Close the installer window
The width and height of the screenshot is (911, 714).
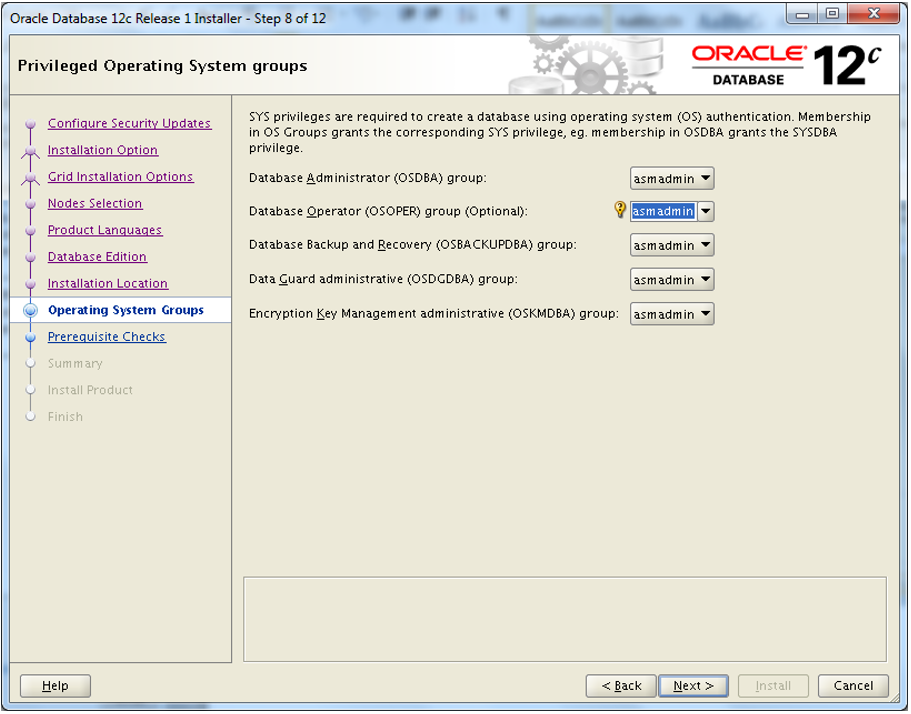(x=873, y=13)
